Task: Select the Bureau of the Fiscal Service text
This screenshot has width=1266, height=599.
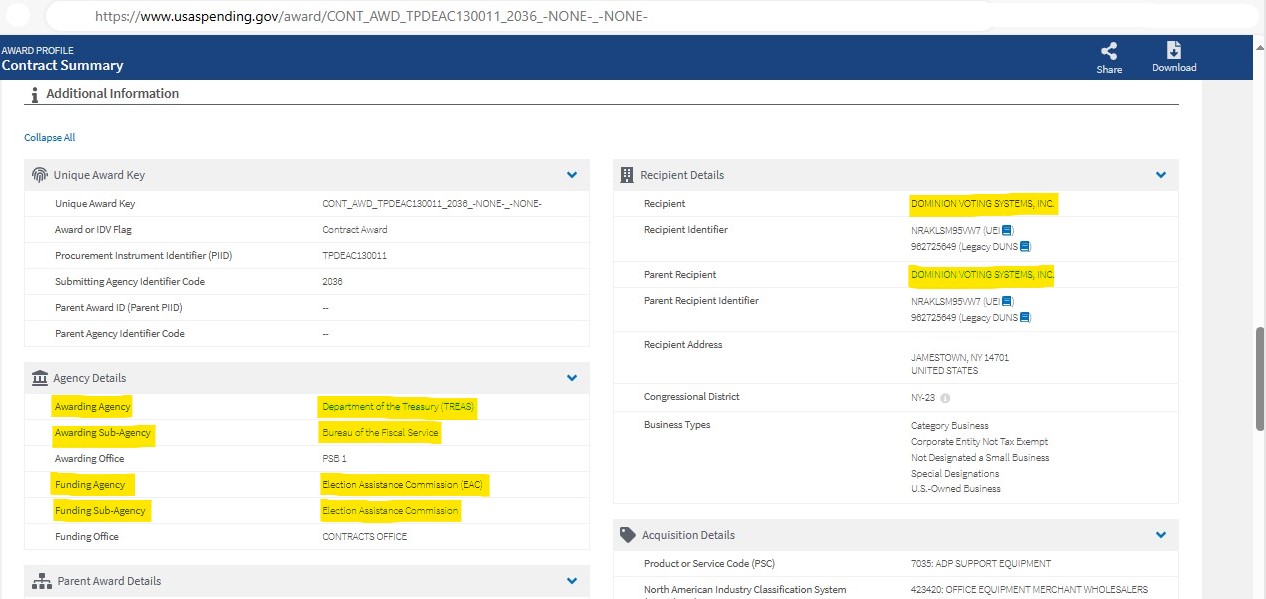Action: [380, 433]
